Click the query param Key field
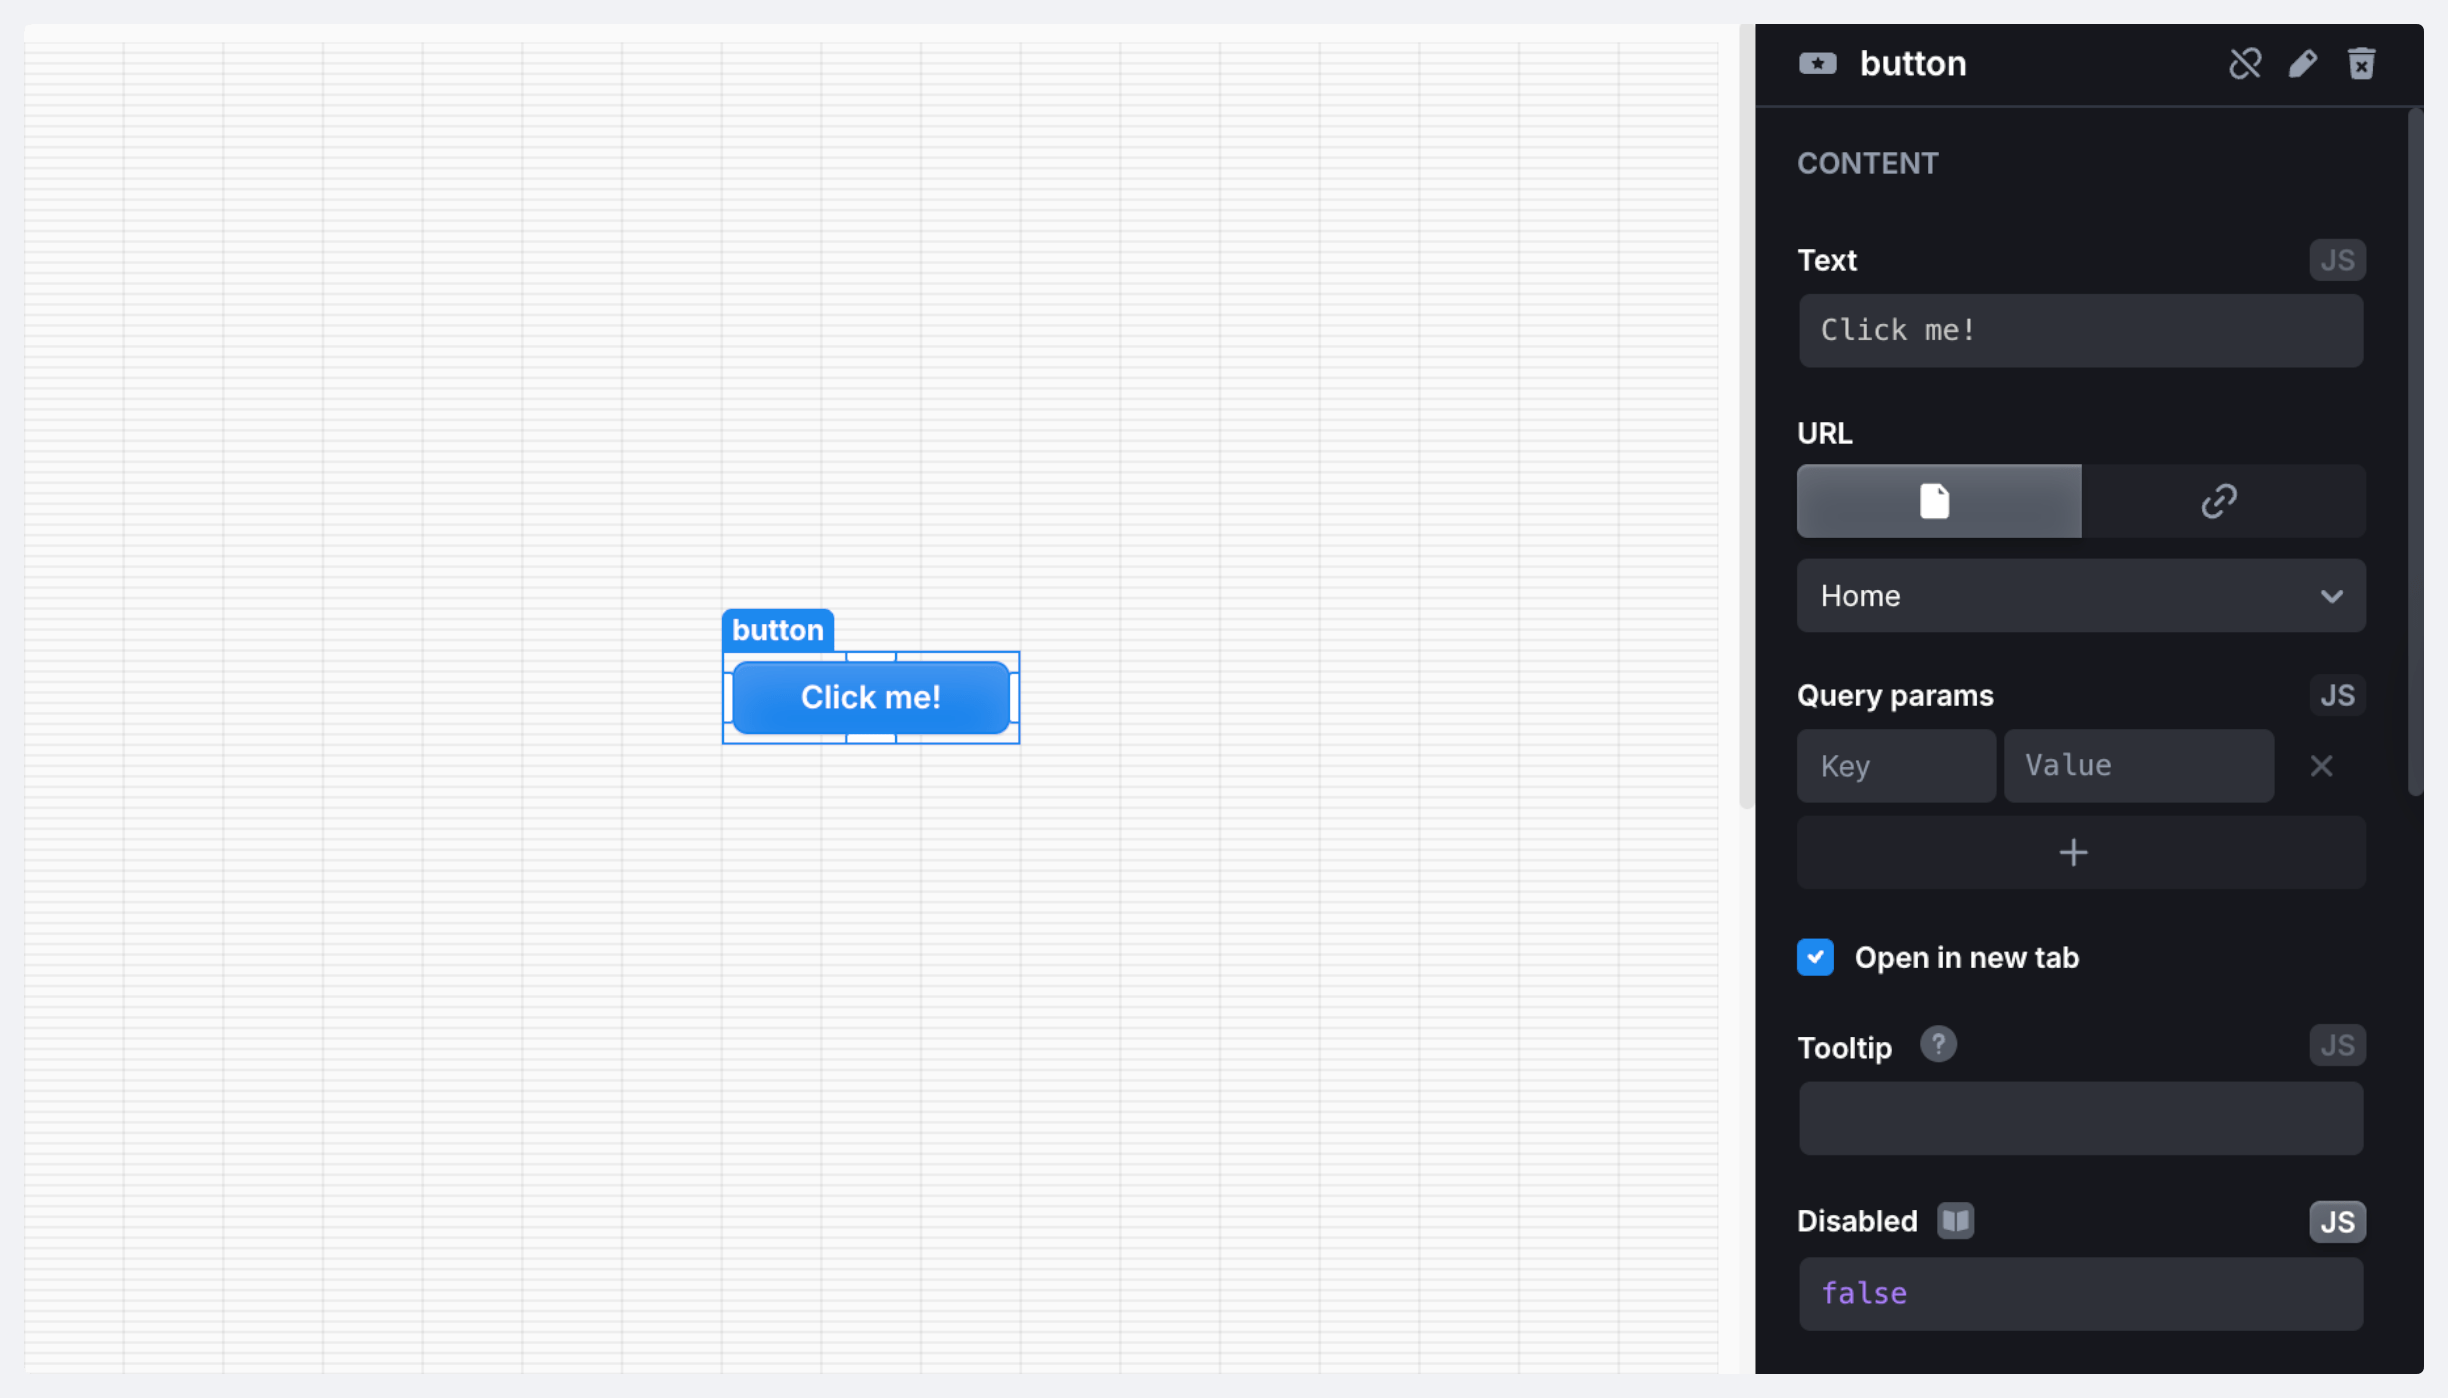 click(x=1895, y=766)
